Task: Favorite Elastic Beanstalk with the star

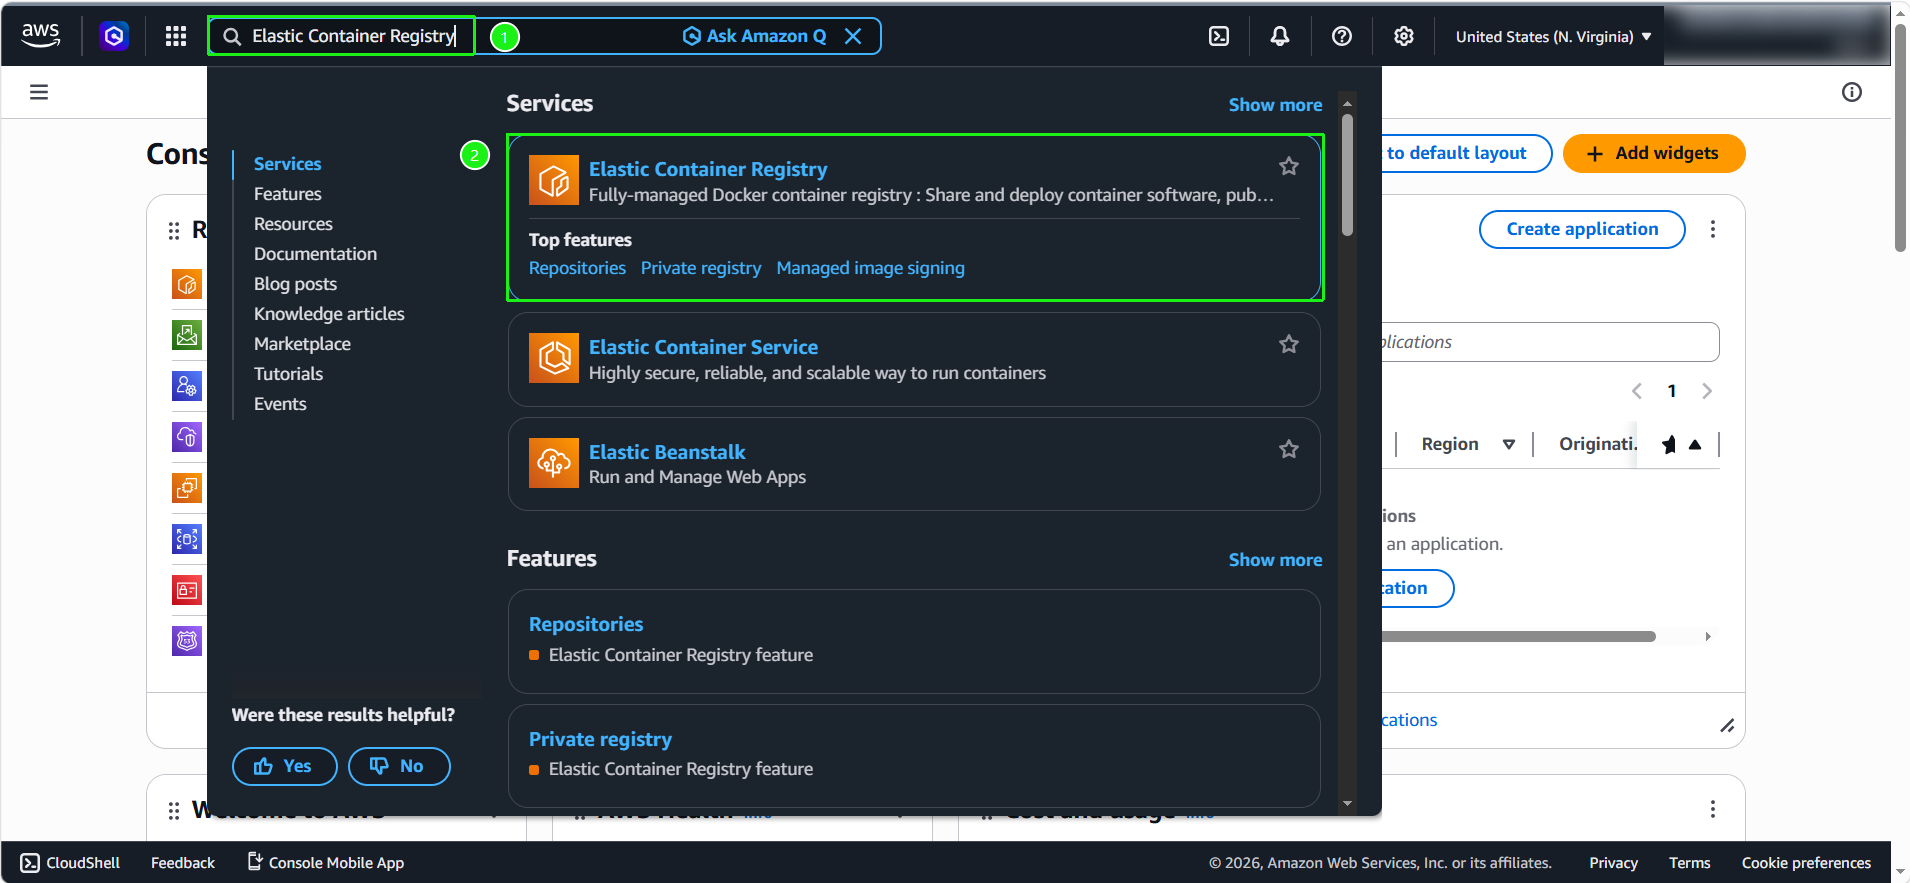Action: pos(1289,449)
